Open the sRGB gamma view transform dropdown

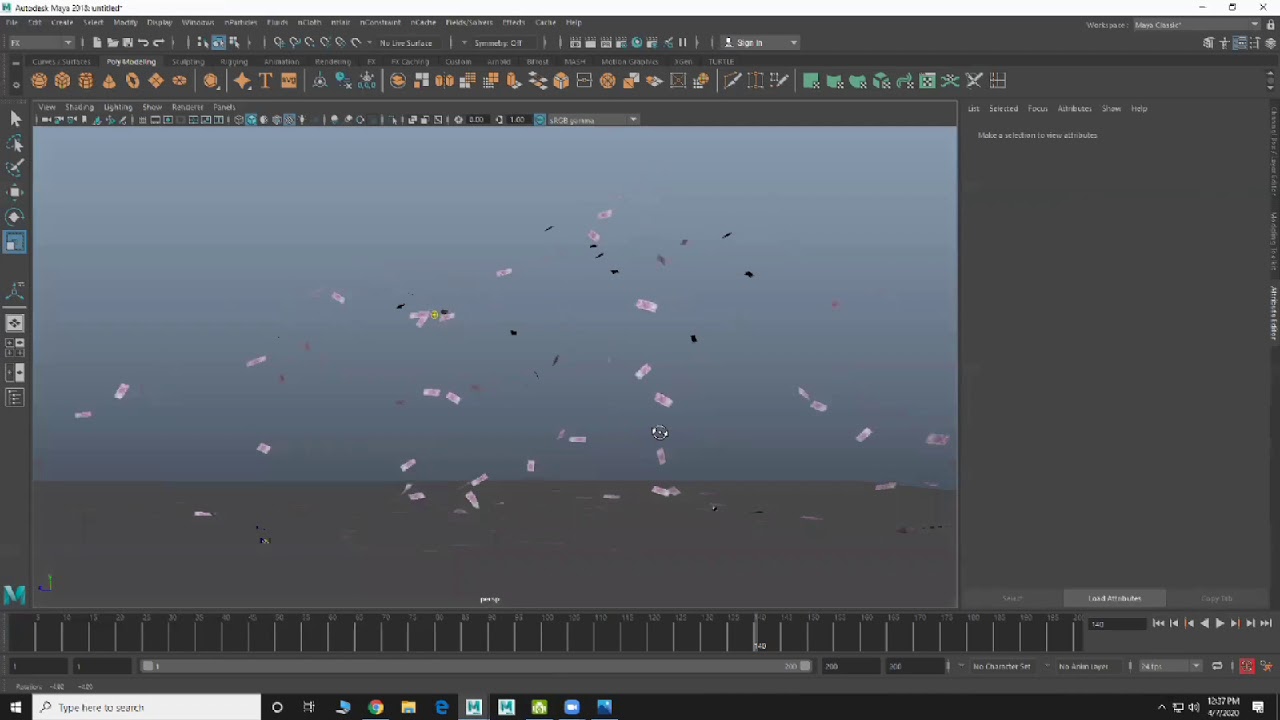pyautogui.click(x=593, y=120)
